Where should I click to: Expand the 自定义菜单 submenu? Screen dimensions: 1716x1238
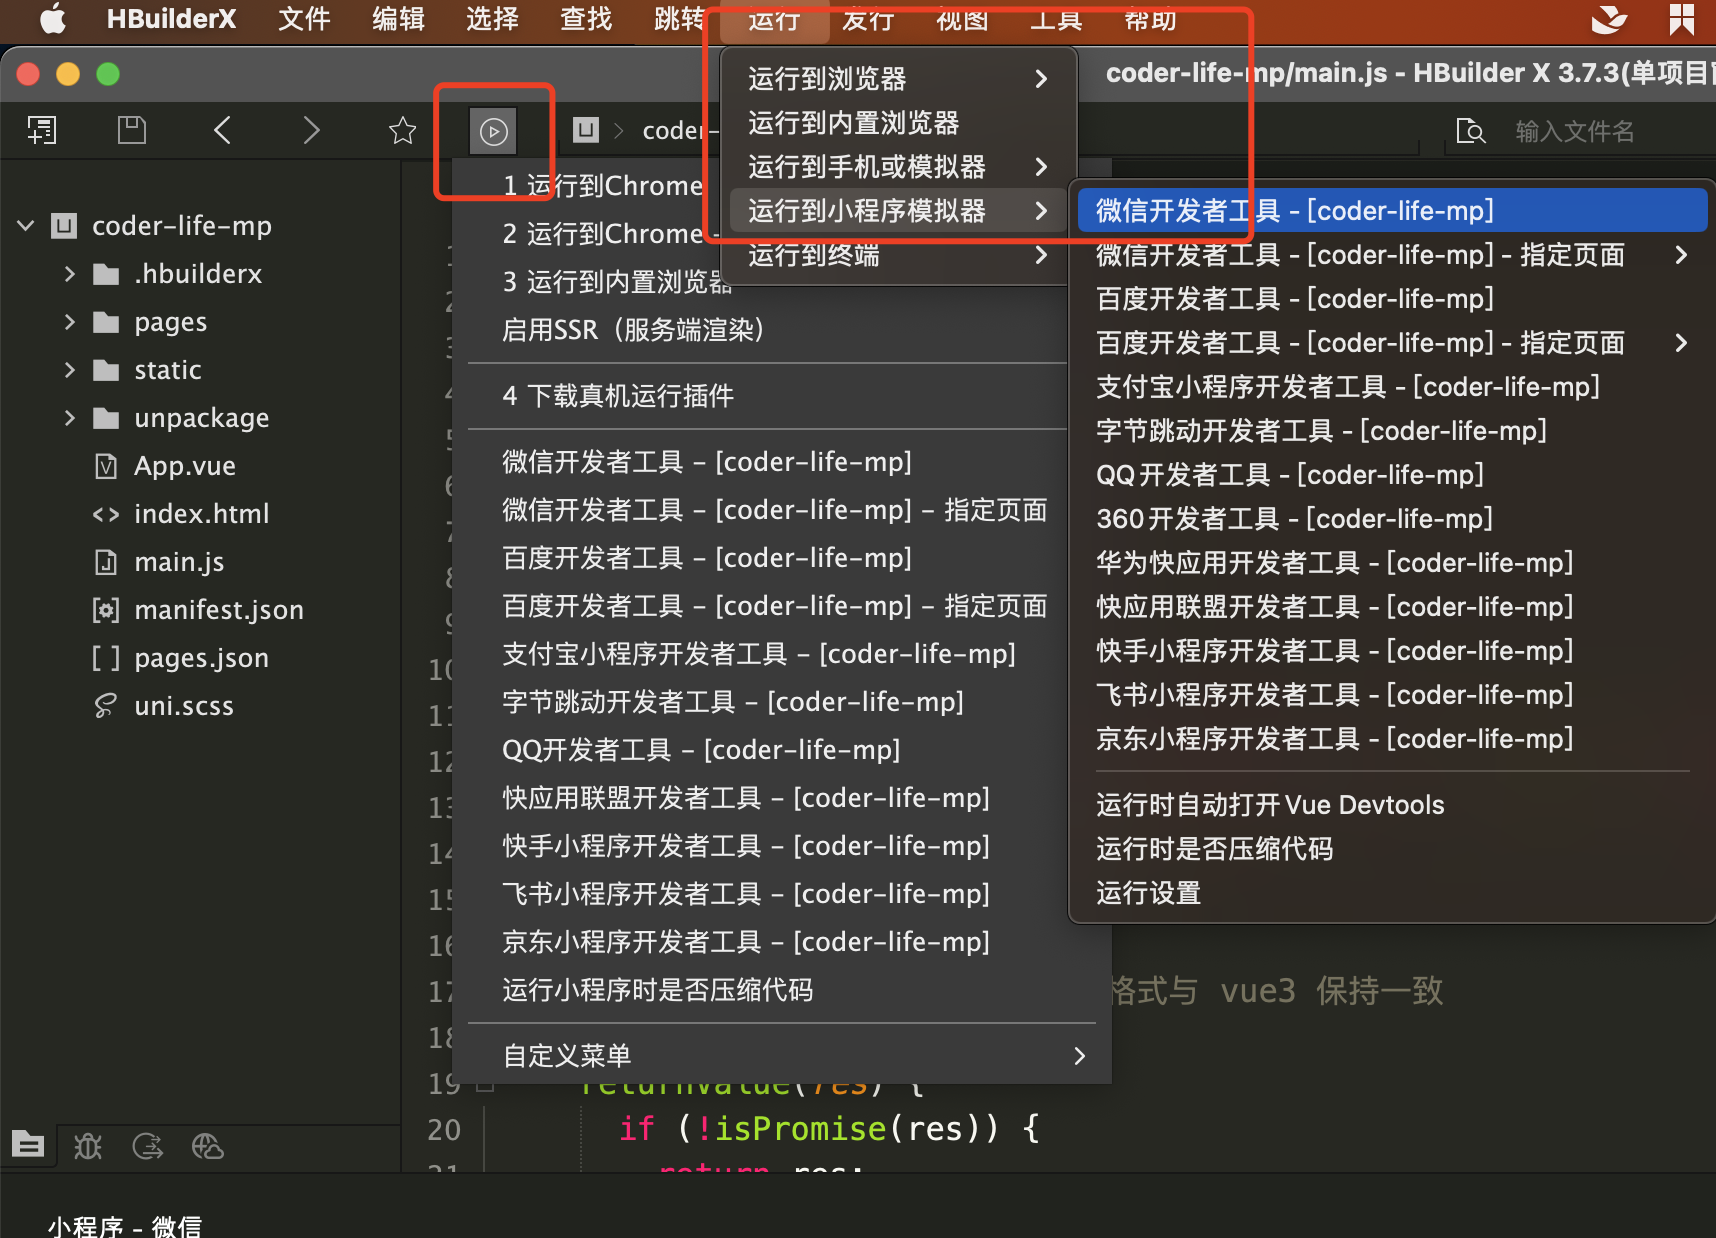tap(780, 1056)
